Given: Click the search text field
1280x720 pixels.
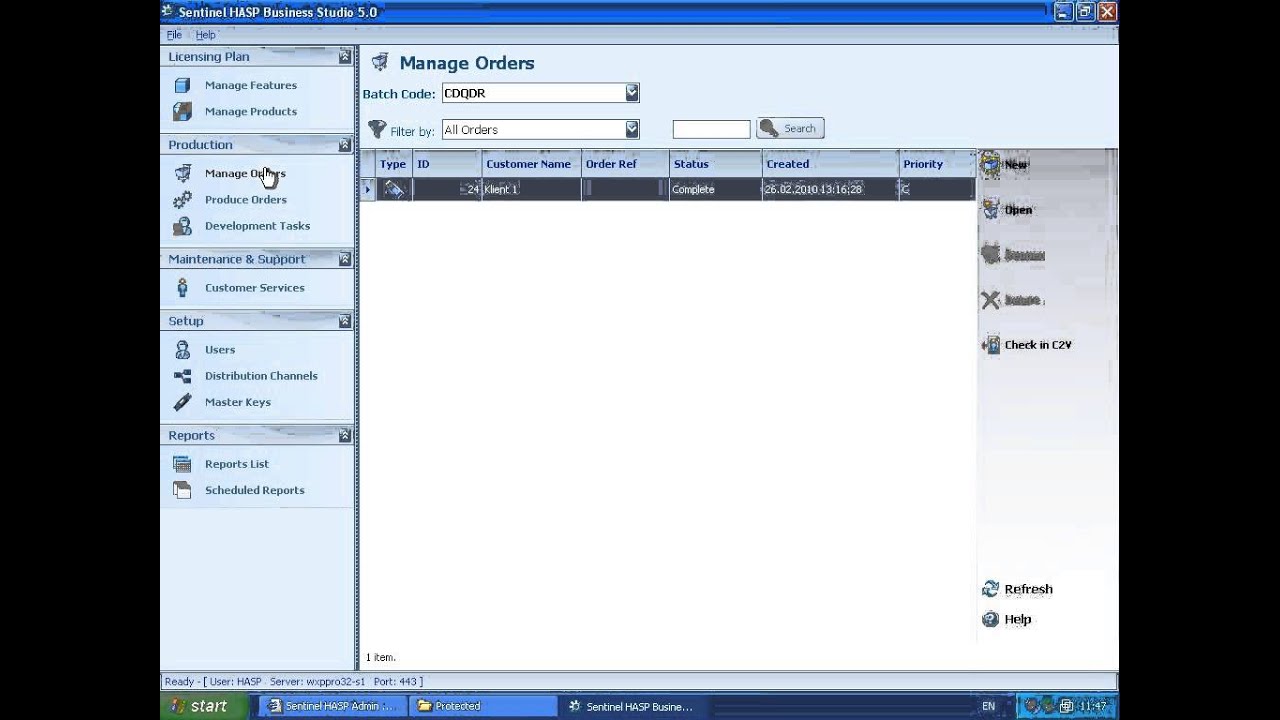Looking at the screenshot, I should (711, 129).
